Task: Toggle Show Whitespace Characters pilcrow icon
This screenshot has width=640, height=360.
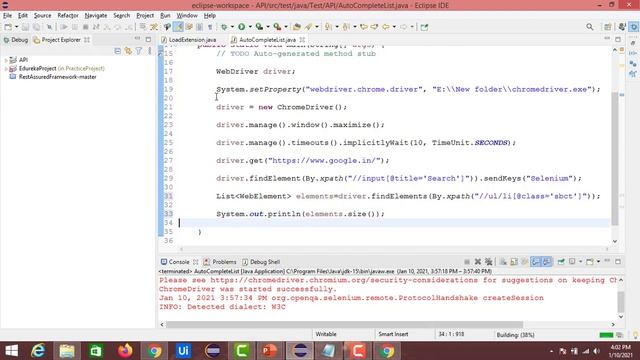Action: pos(210,27)
